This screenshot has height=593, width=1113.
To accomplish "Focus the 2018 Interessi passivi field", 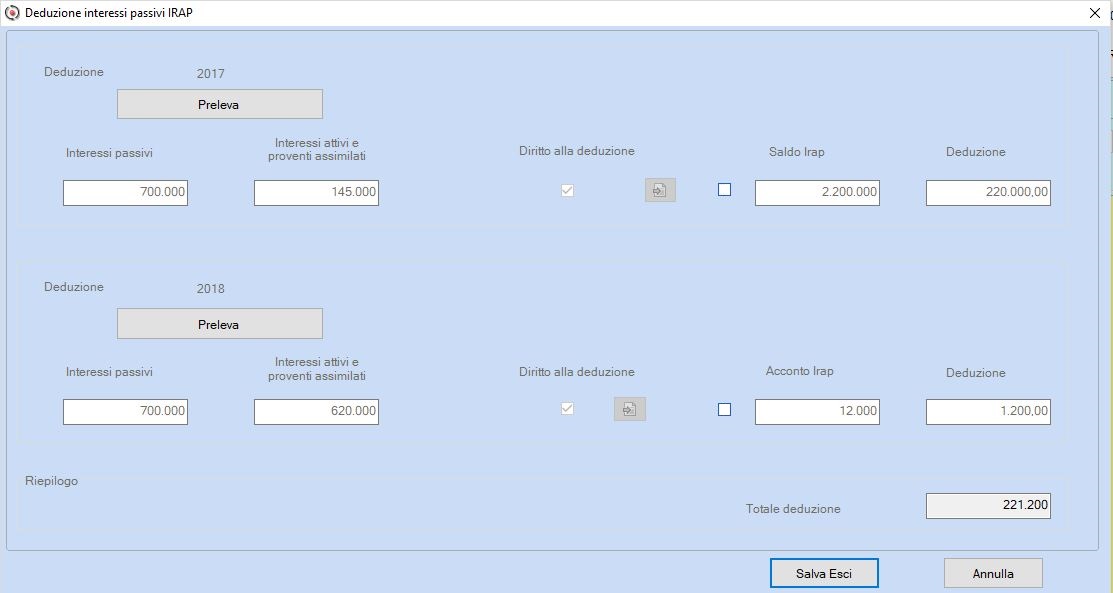I will [x=126, y=412].
